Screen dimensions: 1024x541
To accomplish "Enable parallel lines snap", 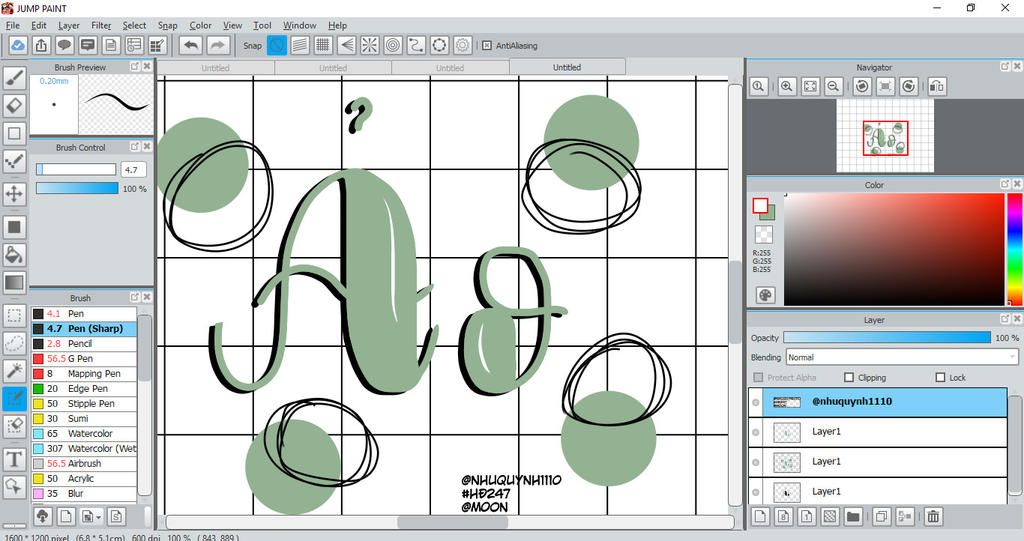I will pos(300,45).
